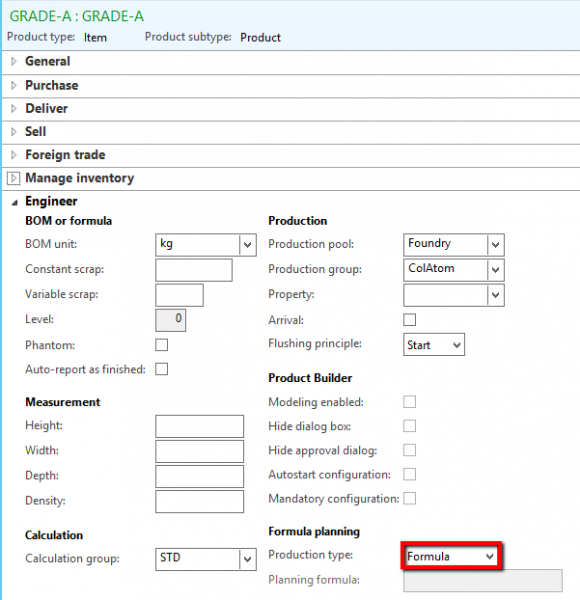Tick the Auto-report as finished checkbox
580x600 pixels.
click(161, 369)
